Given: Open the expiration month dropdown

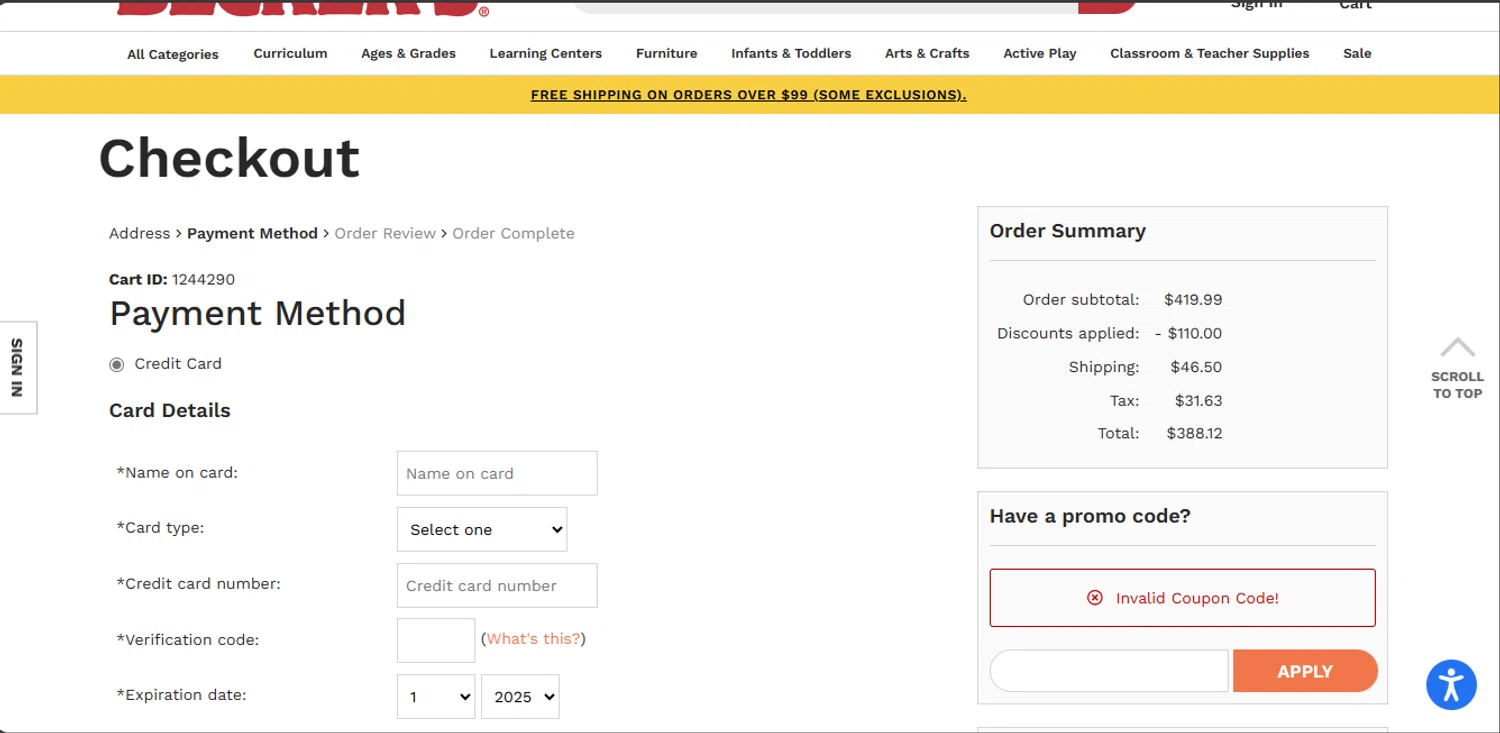Looking at the screenshot, I should (x=436, y=696).
